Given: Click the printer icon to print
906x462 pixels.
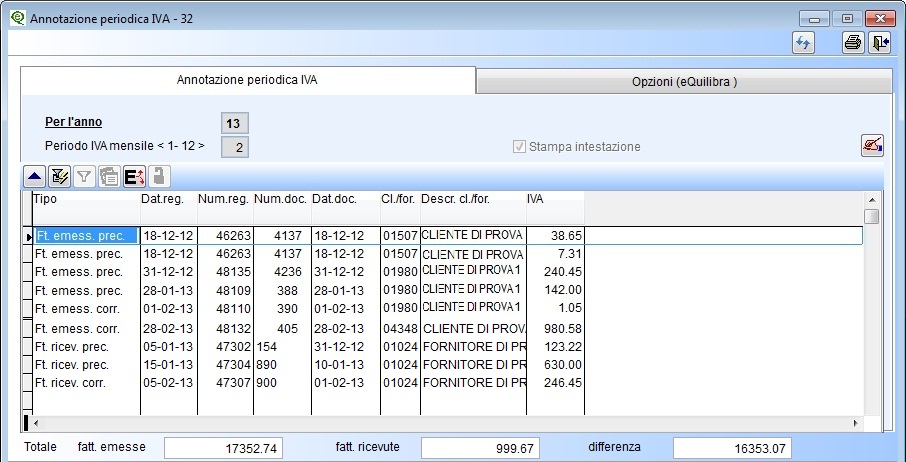Looking at the screenshot, I should (x=853, y=43).
